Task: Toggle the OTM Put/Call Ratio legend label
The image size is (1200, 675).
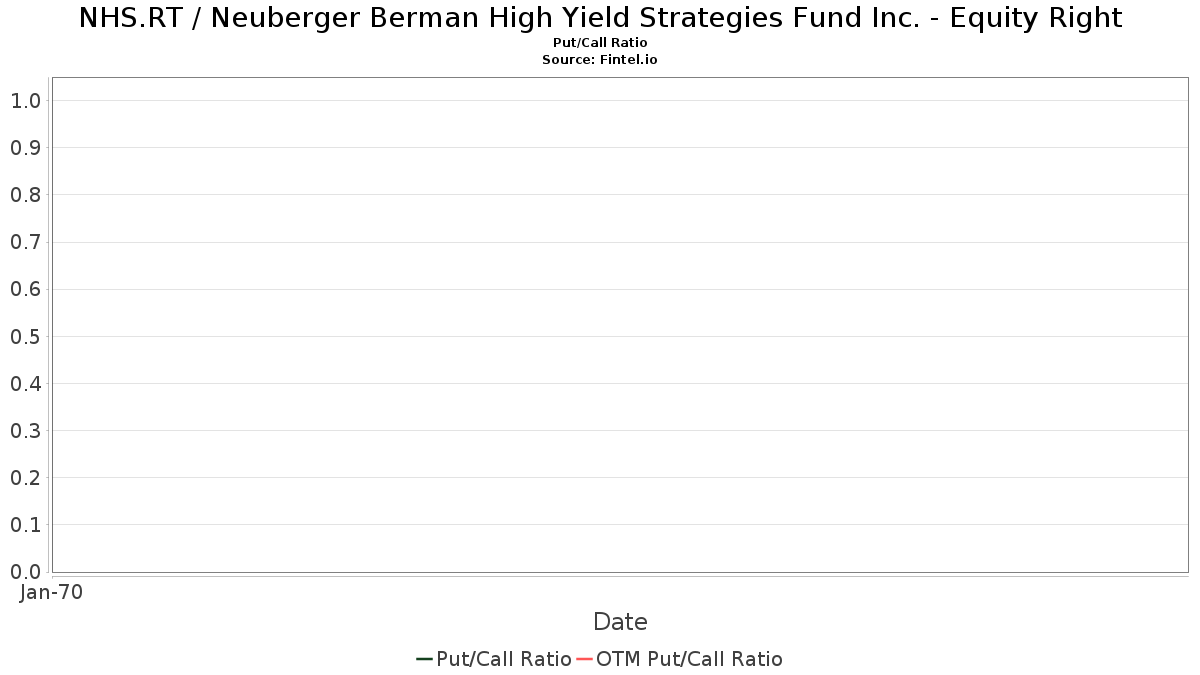Action: (689, 659)
